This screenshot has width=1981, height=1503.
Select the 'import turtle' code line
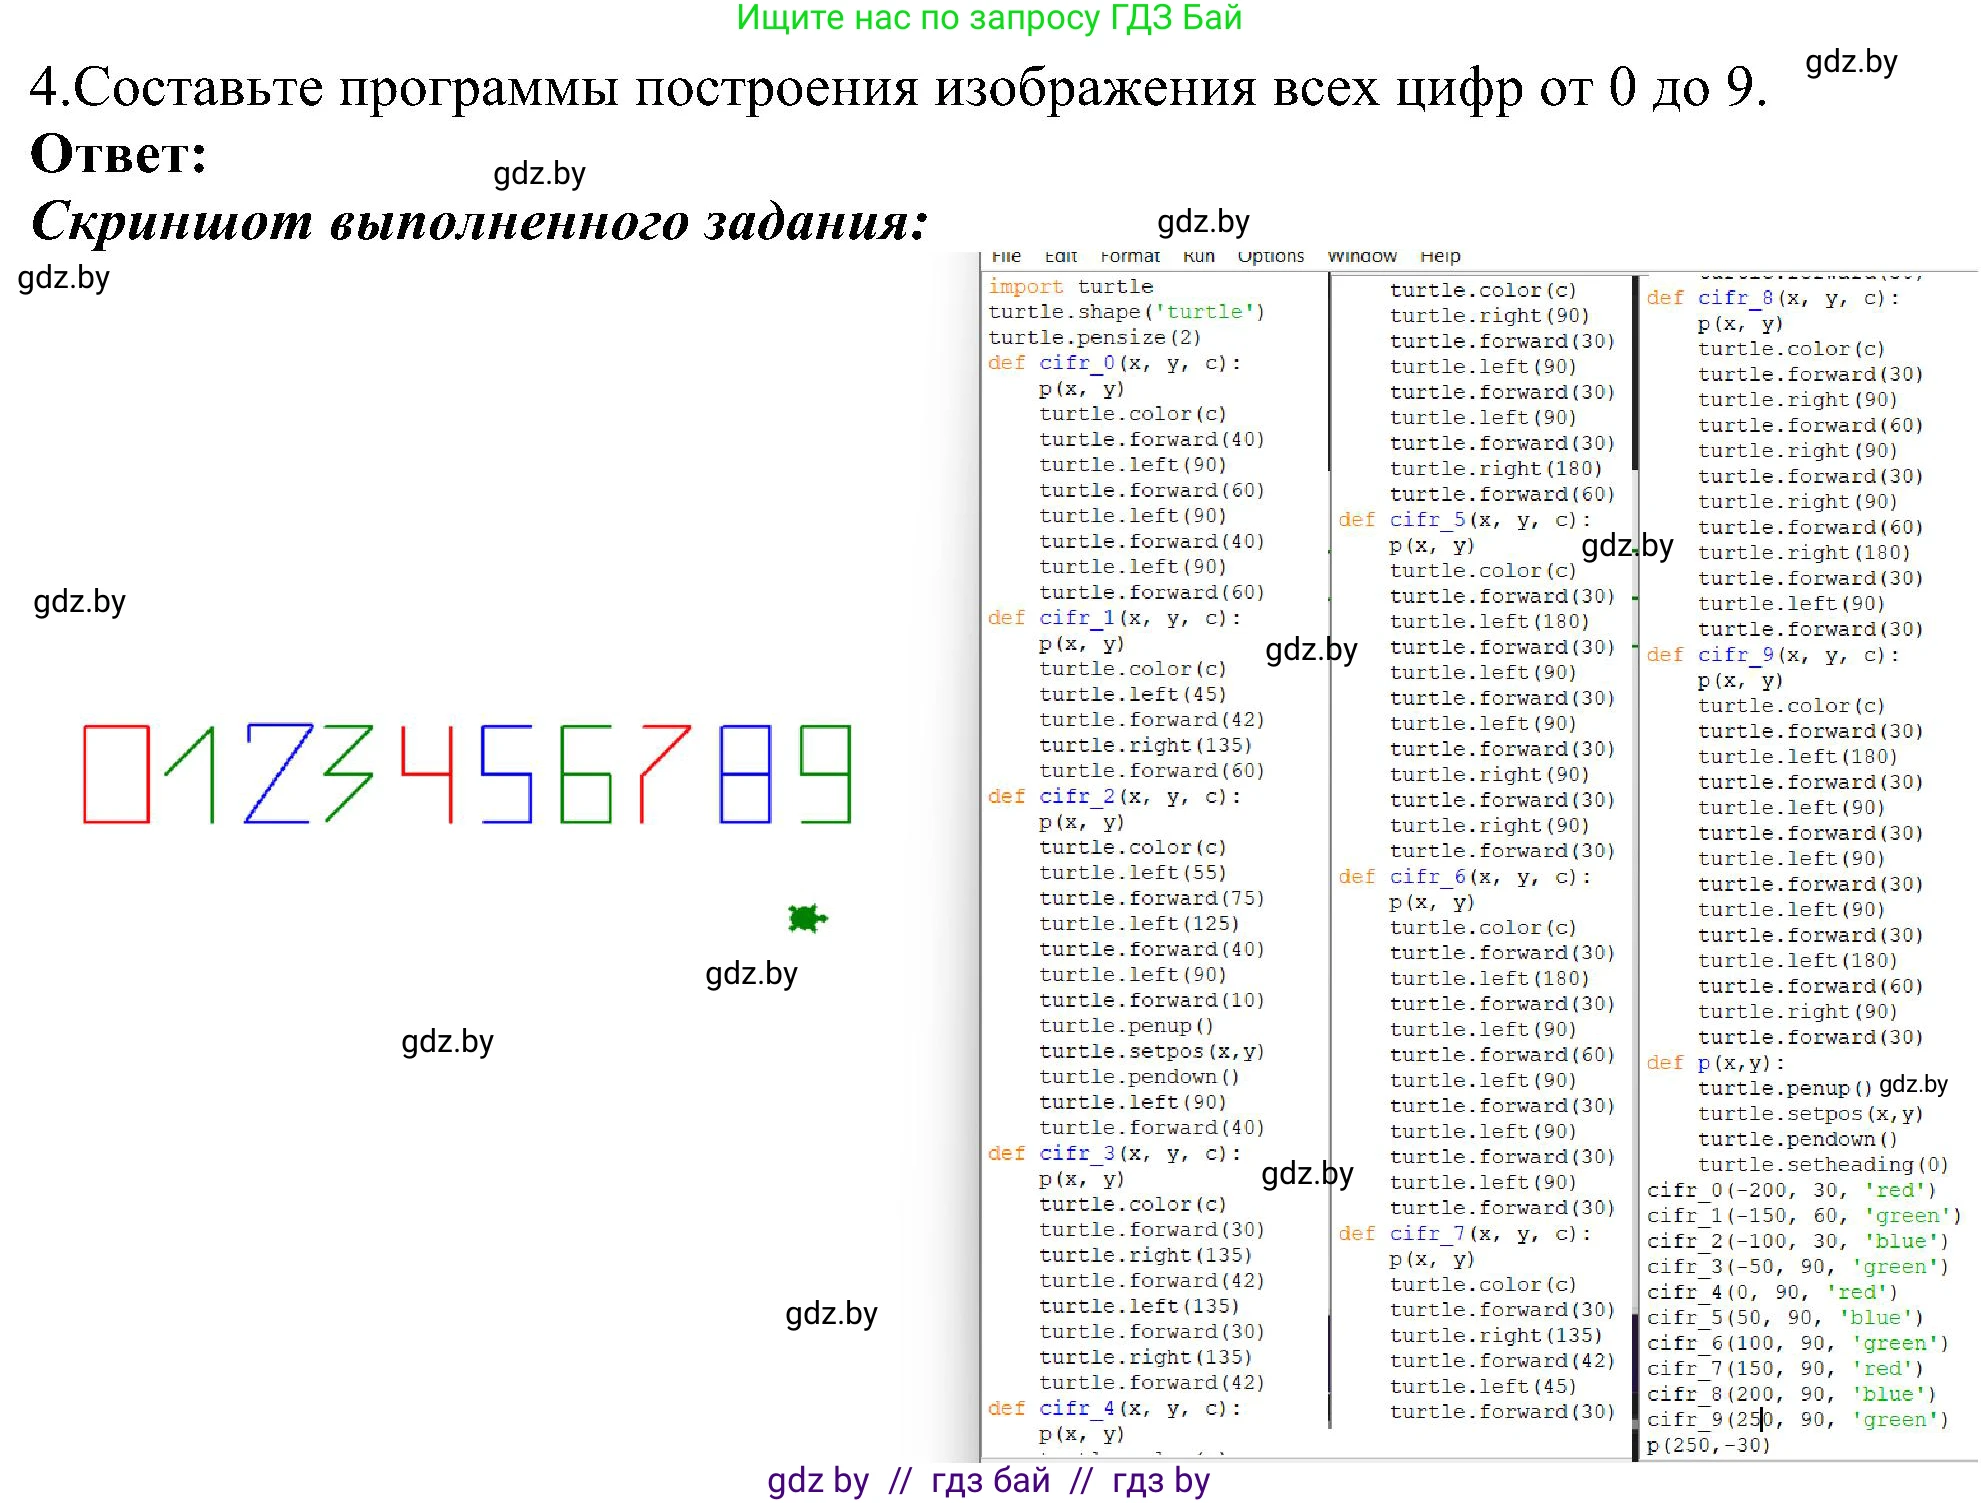1070,286
